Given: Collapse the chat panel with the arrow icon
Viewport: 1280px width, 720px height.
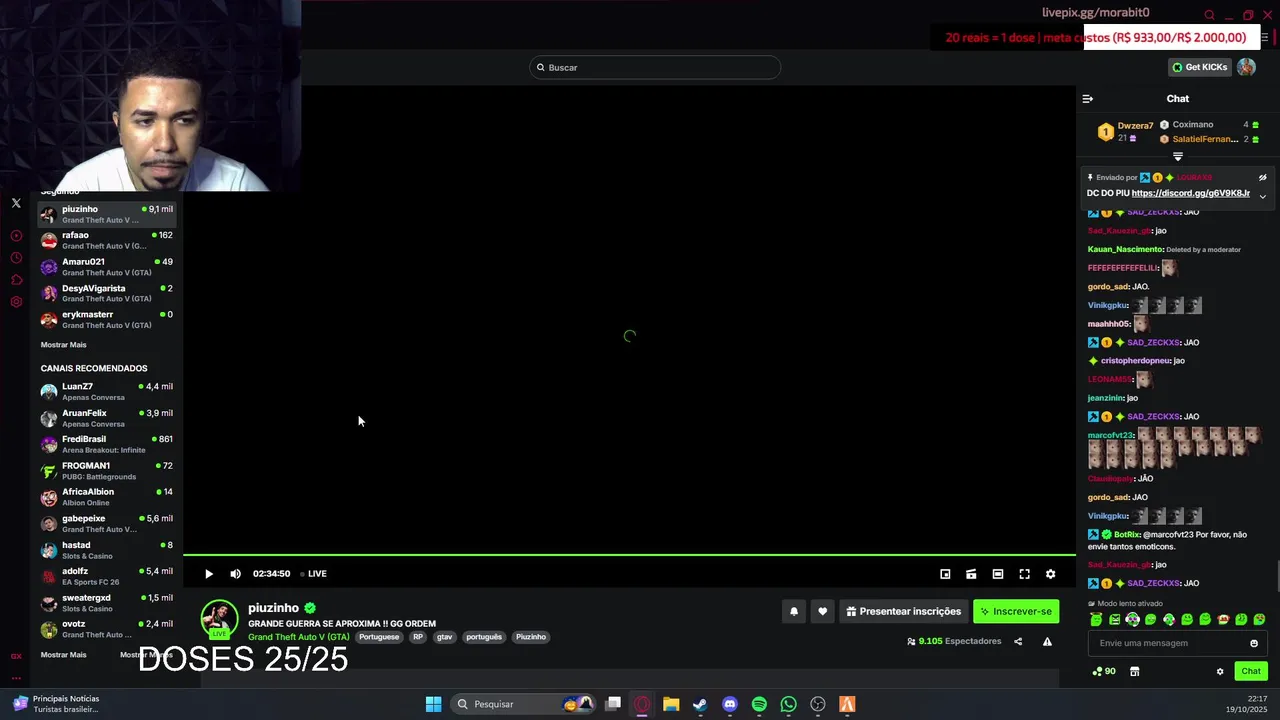Looking at the screenshot, I should pyautogui.click(x=1088, y=99).
